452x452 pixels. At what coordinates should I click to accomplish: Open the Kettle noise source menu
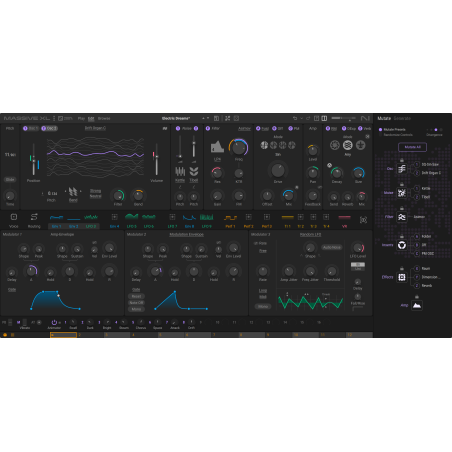(180, 180)
